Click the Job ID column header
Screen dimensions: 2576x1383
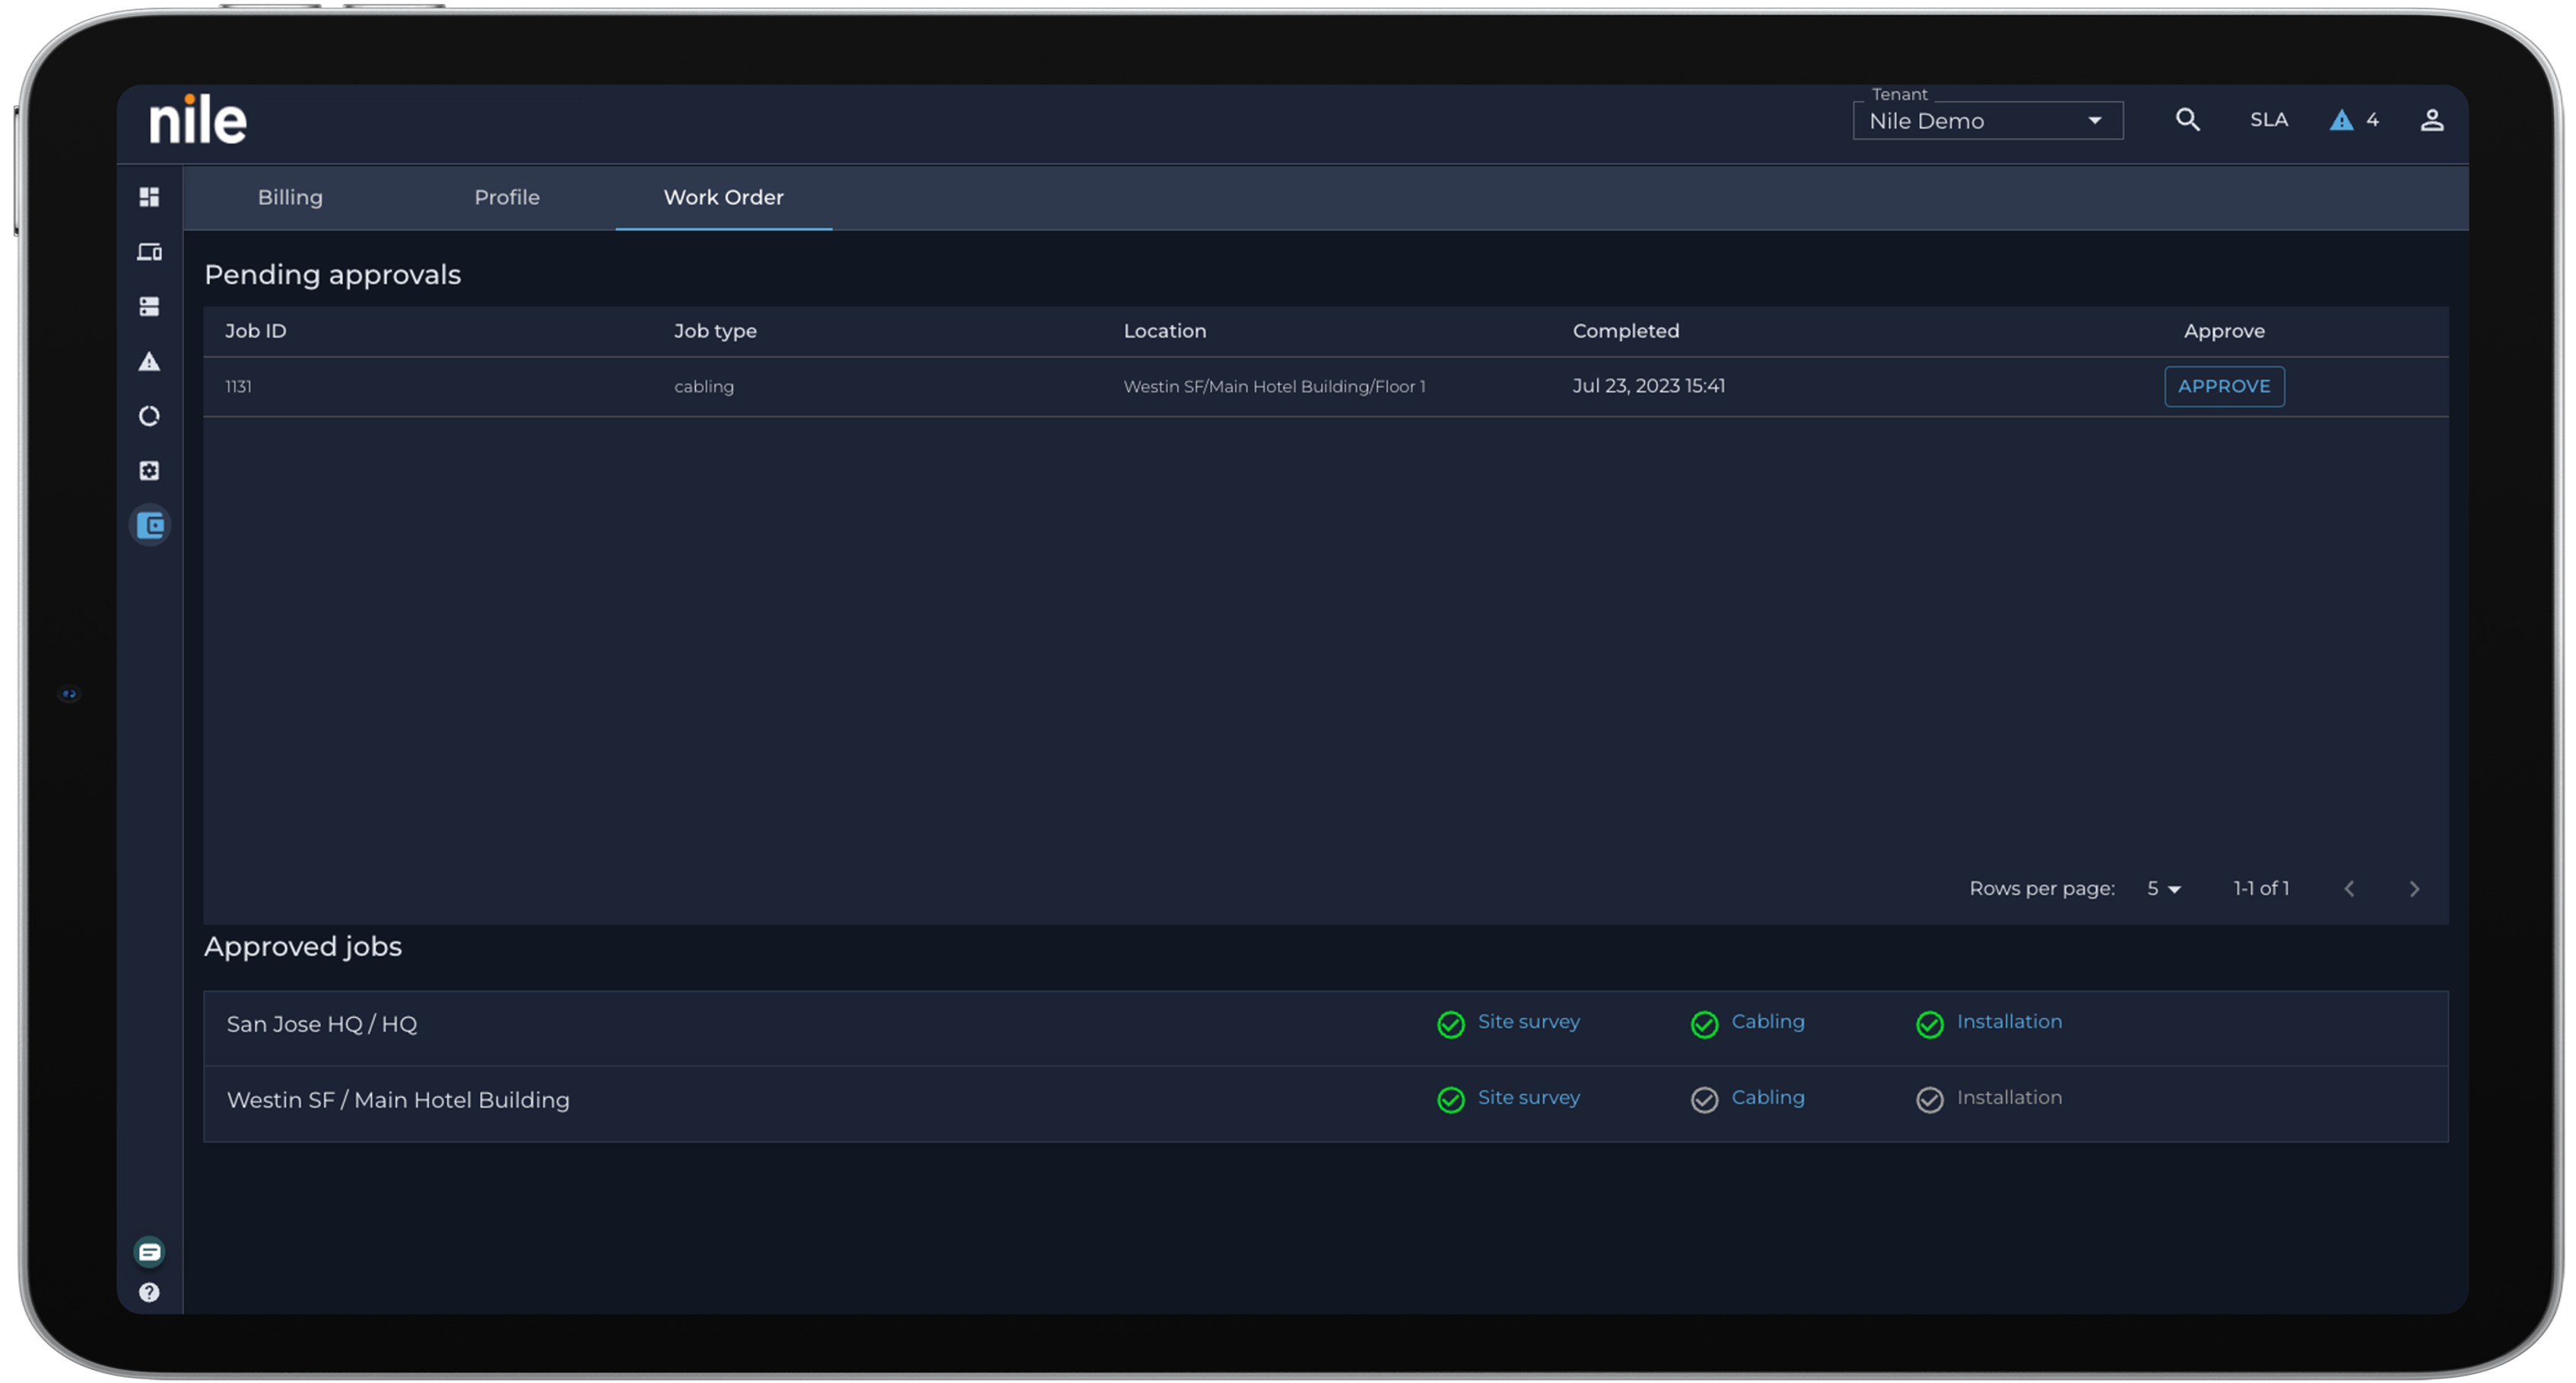(255, 331)
